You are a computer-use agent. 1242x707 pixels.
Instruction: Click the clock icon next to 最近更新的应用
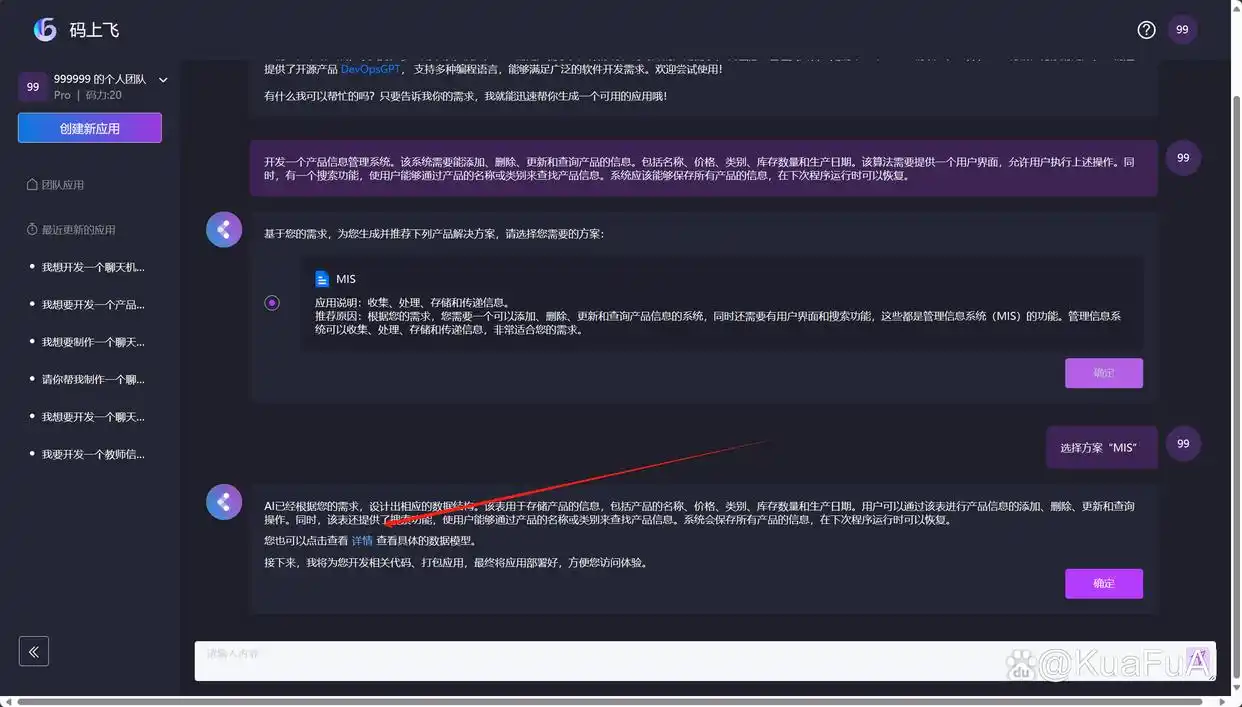(x=34, y=229)
